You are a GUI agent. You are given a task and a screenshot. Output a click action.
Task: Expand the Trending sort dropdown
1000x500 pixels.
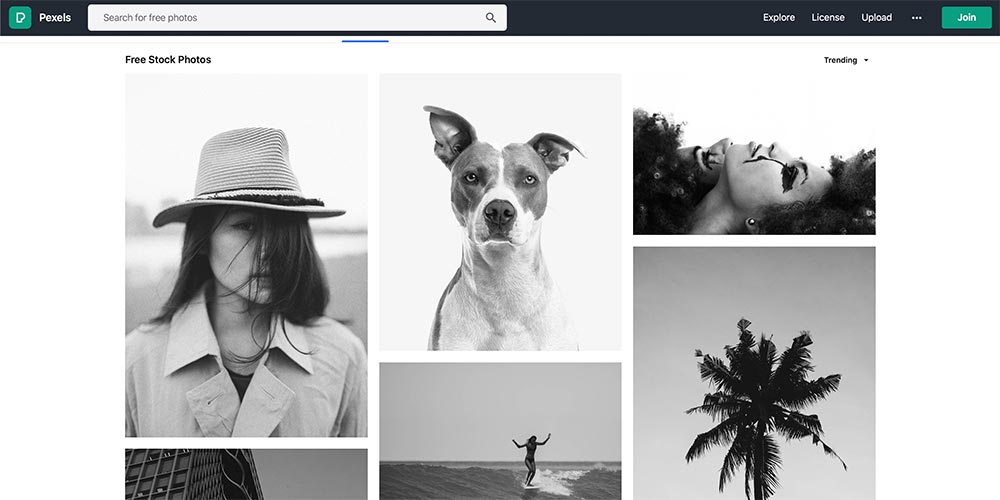[x=846, y=60]
